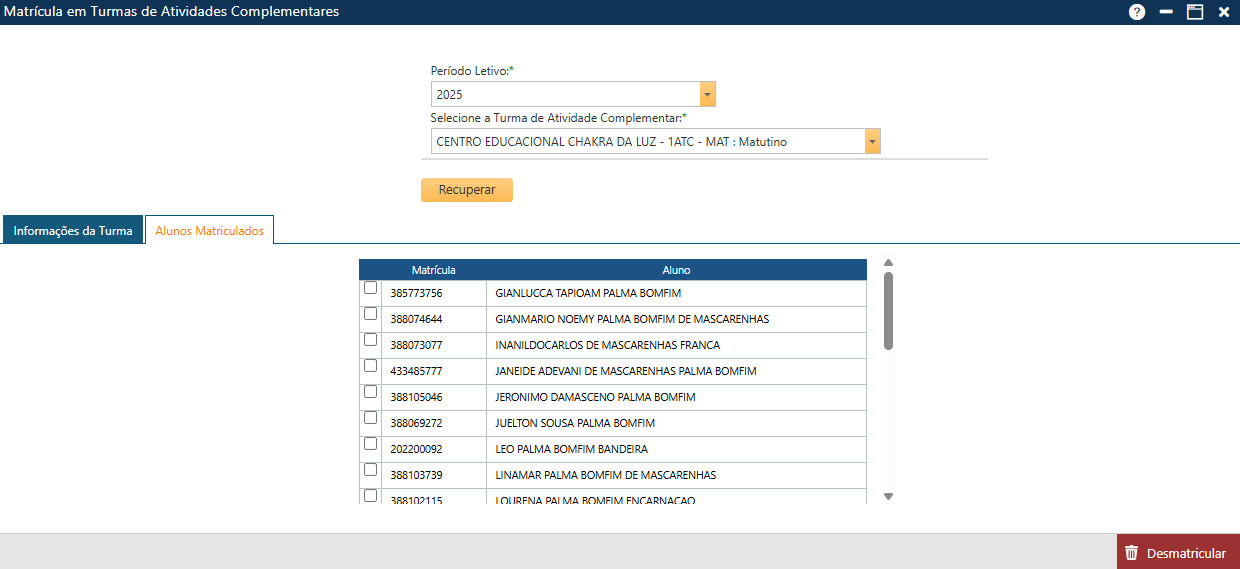Close the Matrícula em Turmas window
The height and width of the screenshot is (569, 1240).
pyautogui.click(x=1224, y=12)
